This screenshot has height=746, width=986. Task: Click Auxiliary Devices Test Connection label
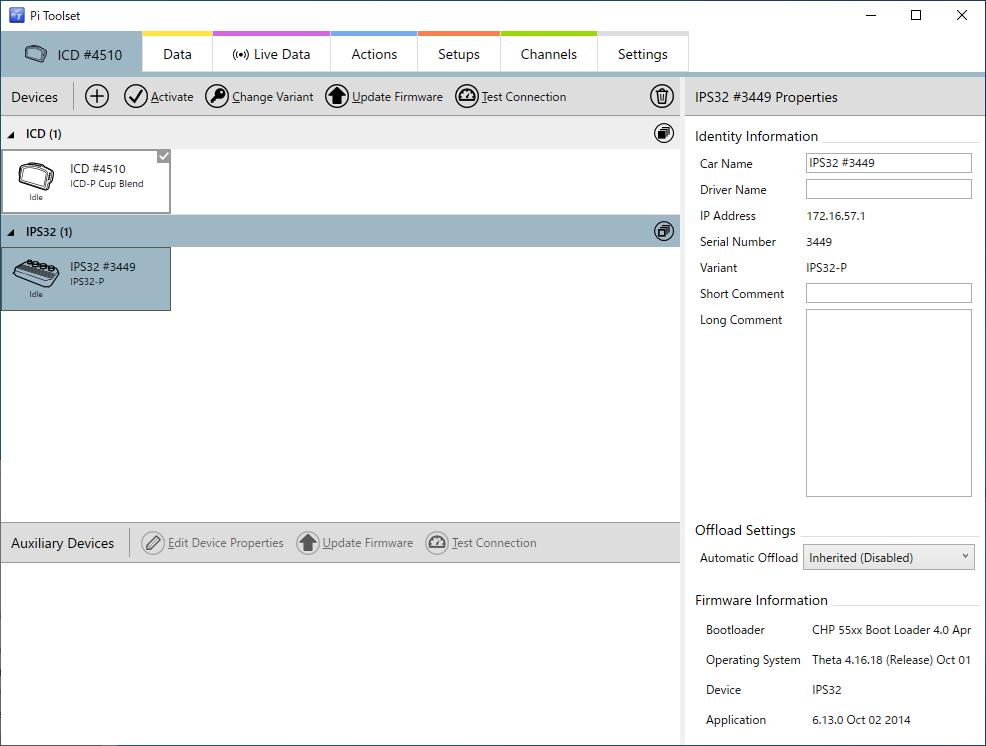[494, 543]
